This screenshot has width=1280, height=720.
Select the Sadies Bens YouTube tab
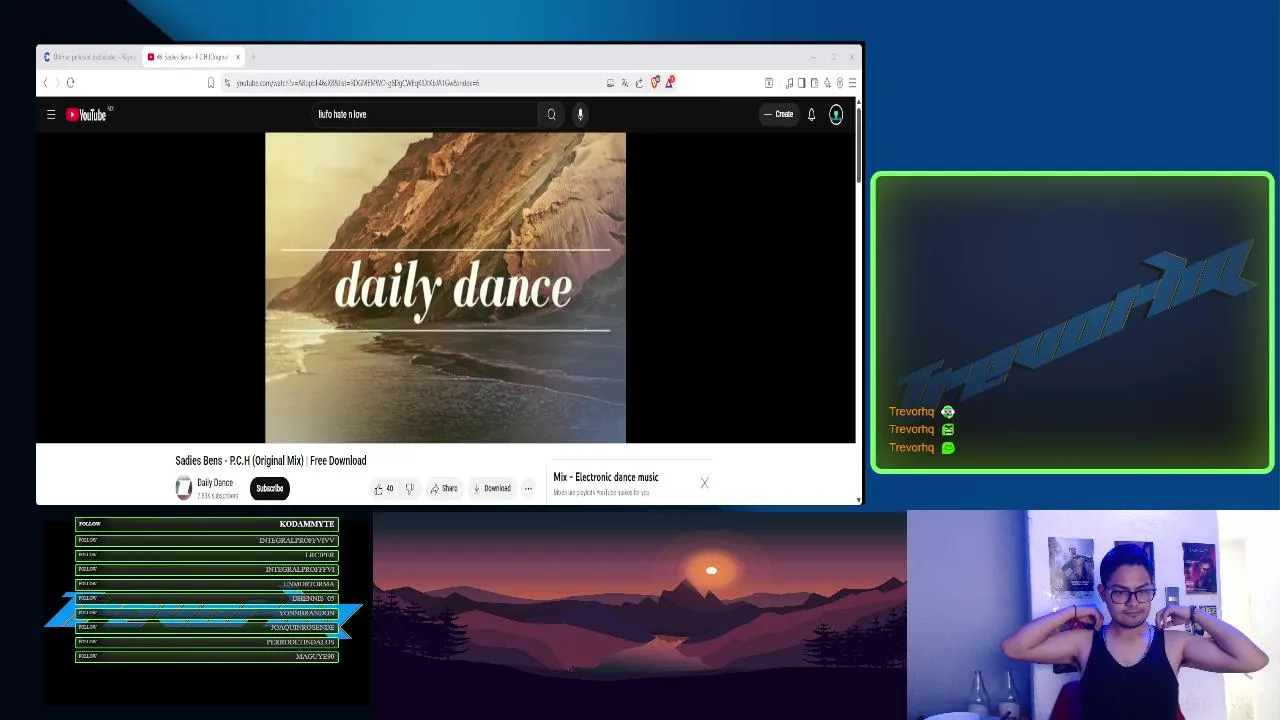tap(190, 57)
